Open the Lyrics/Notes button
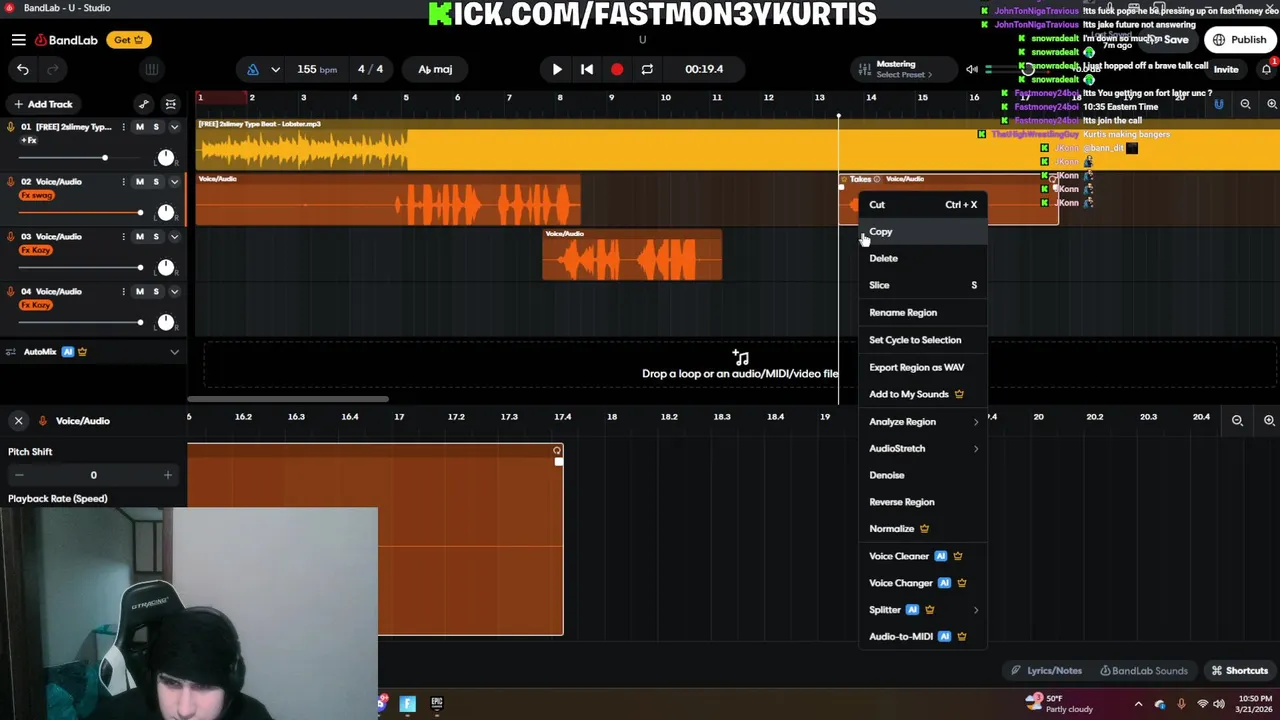 [x=1046, y=671]
